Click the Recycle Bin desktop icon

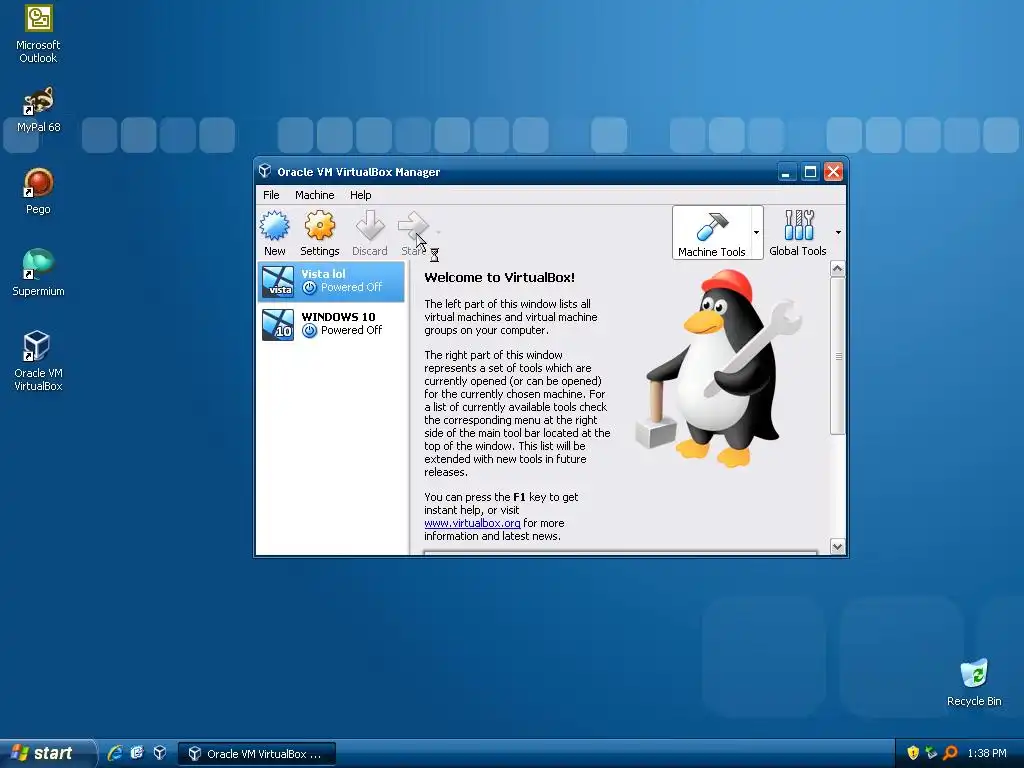pyautogui.click(x=974, y=683)
